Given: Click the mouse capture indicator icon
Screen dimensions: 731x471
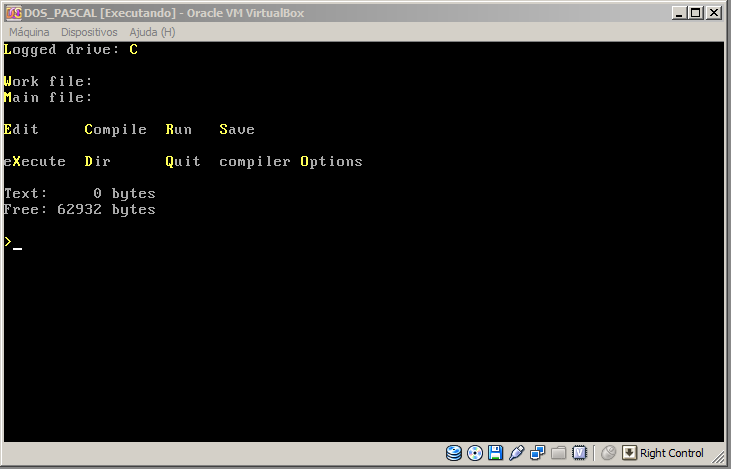Looking at the screenshot, I should click(x=608, y=453).
